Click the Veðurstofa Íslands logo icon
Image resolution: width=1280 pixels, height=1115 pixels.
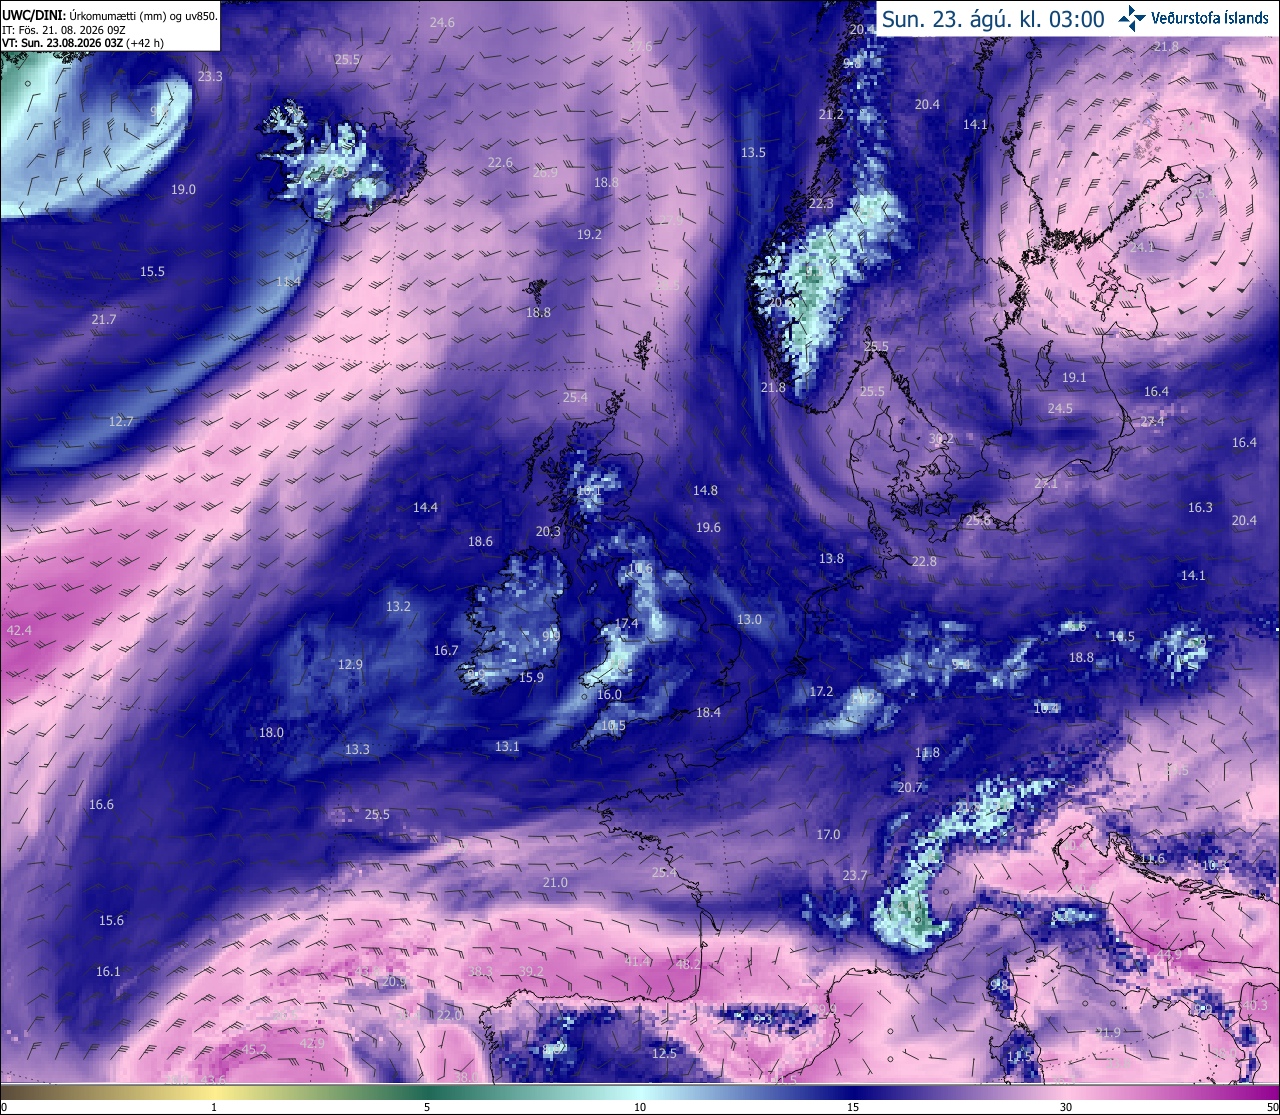pos(1132,17)
